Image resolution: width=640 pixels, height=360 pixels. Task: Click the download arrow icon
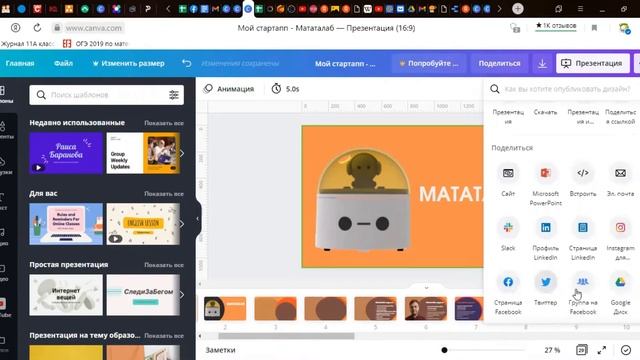pyautogui.click(x=542, y=64)
